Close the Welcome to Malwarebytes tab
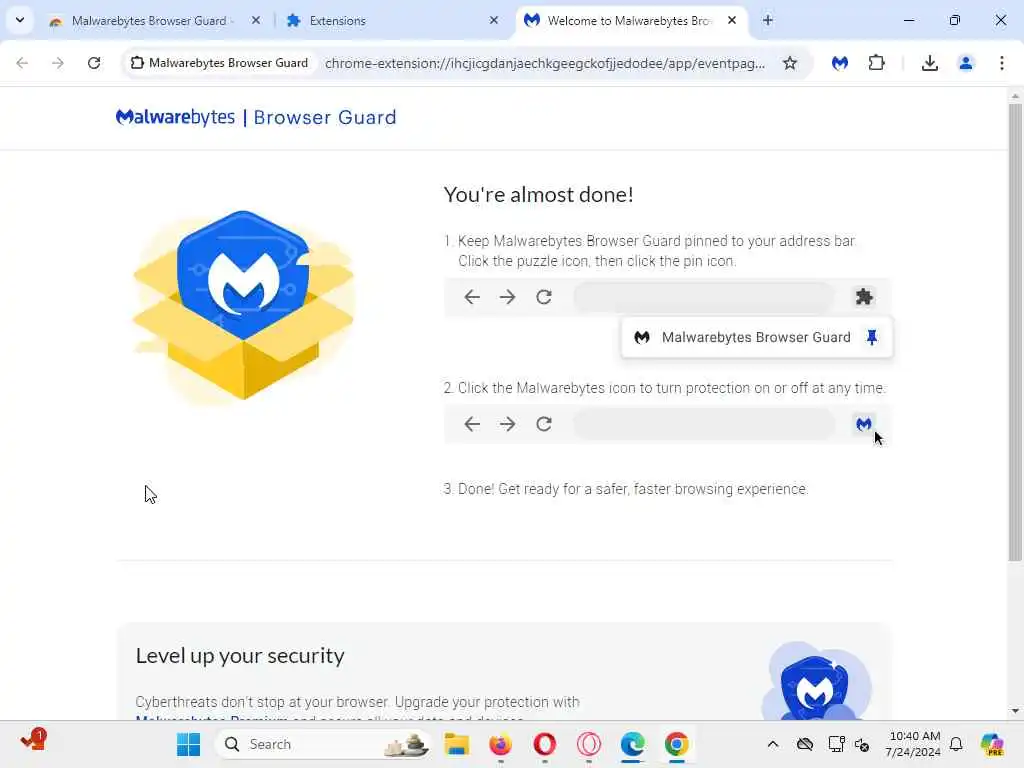1024x768 pixels. coord(732,20)
